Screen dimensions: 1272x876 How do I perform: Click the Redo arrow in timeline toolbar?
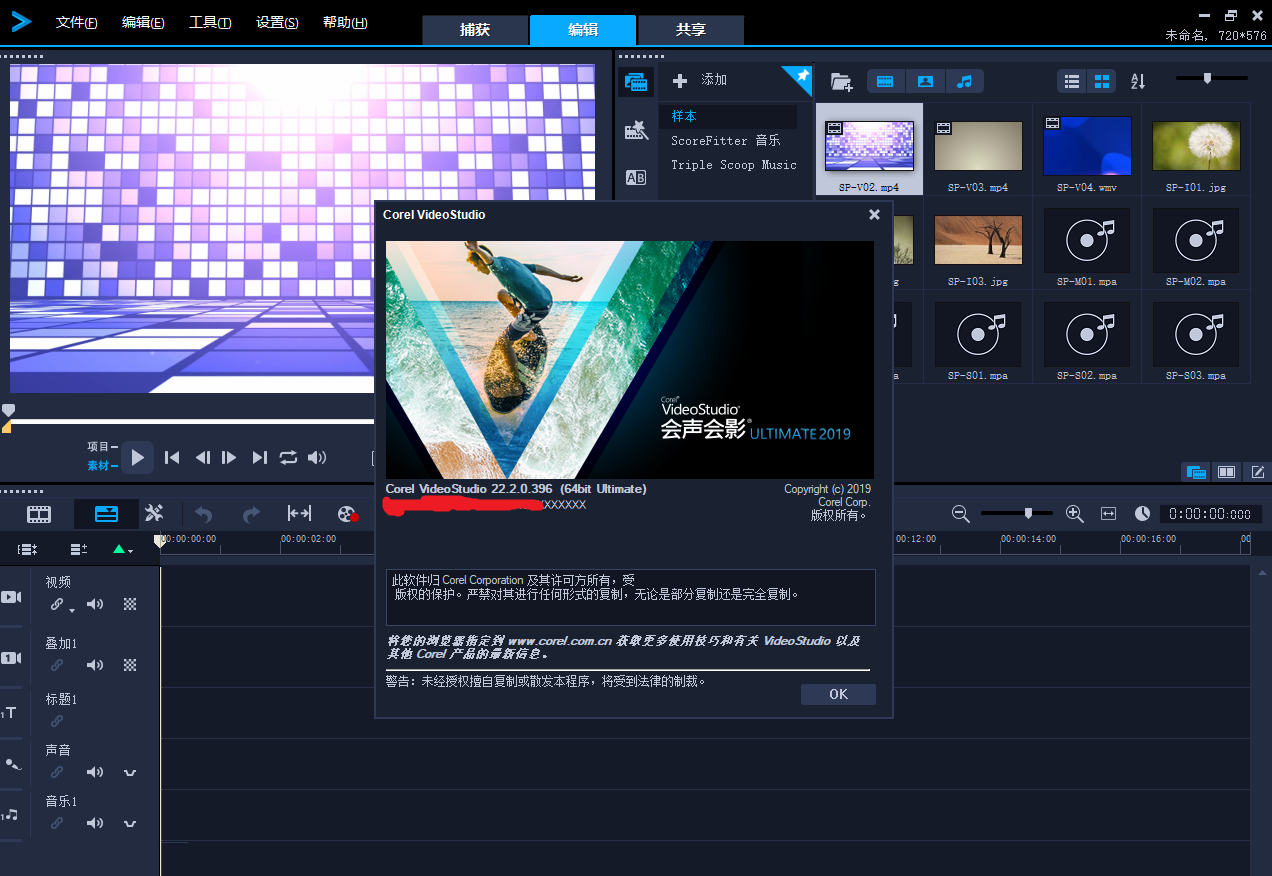click(x=251, y=514)
